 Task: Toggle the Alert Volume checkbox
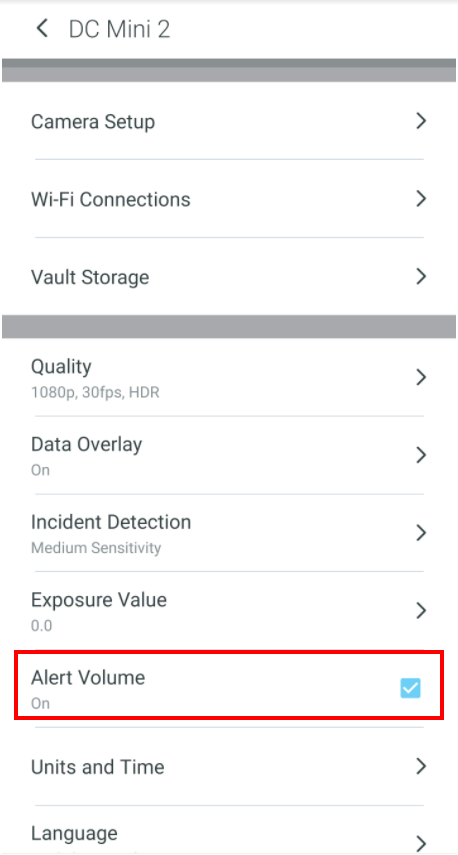pyautogui.click(x=410, y=688)
